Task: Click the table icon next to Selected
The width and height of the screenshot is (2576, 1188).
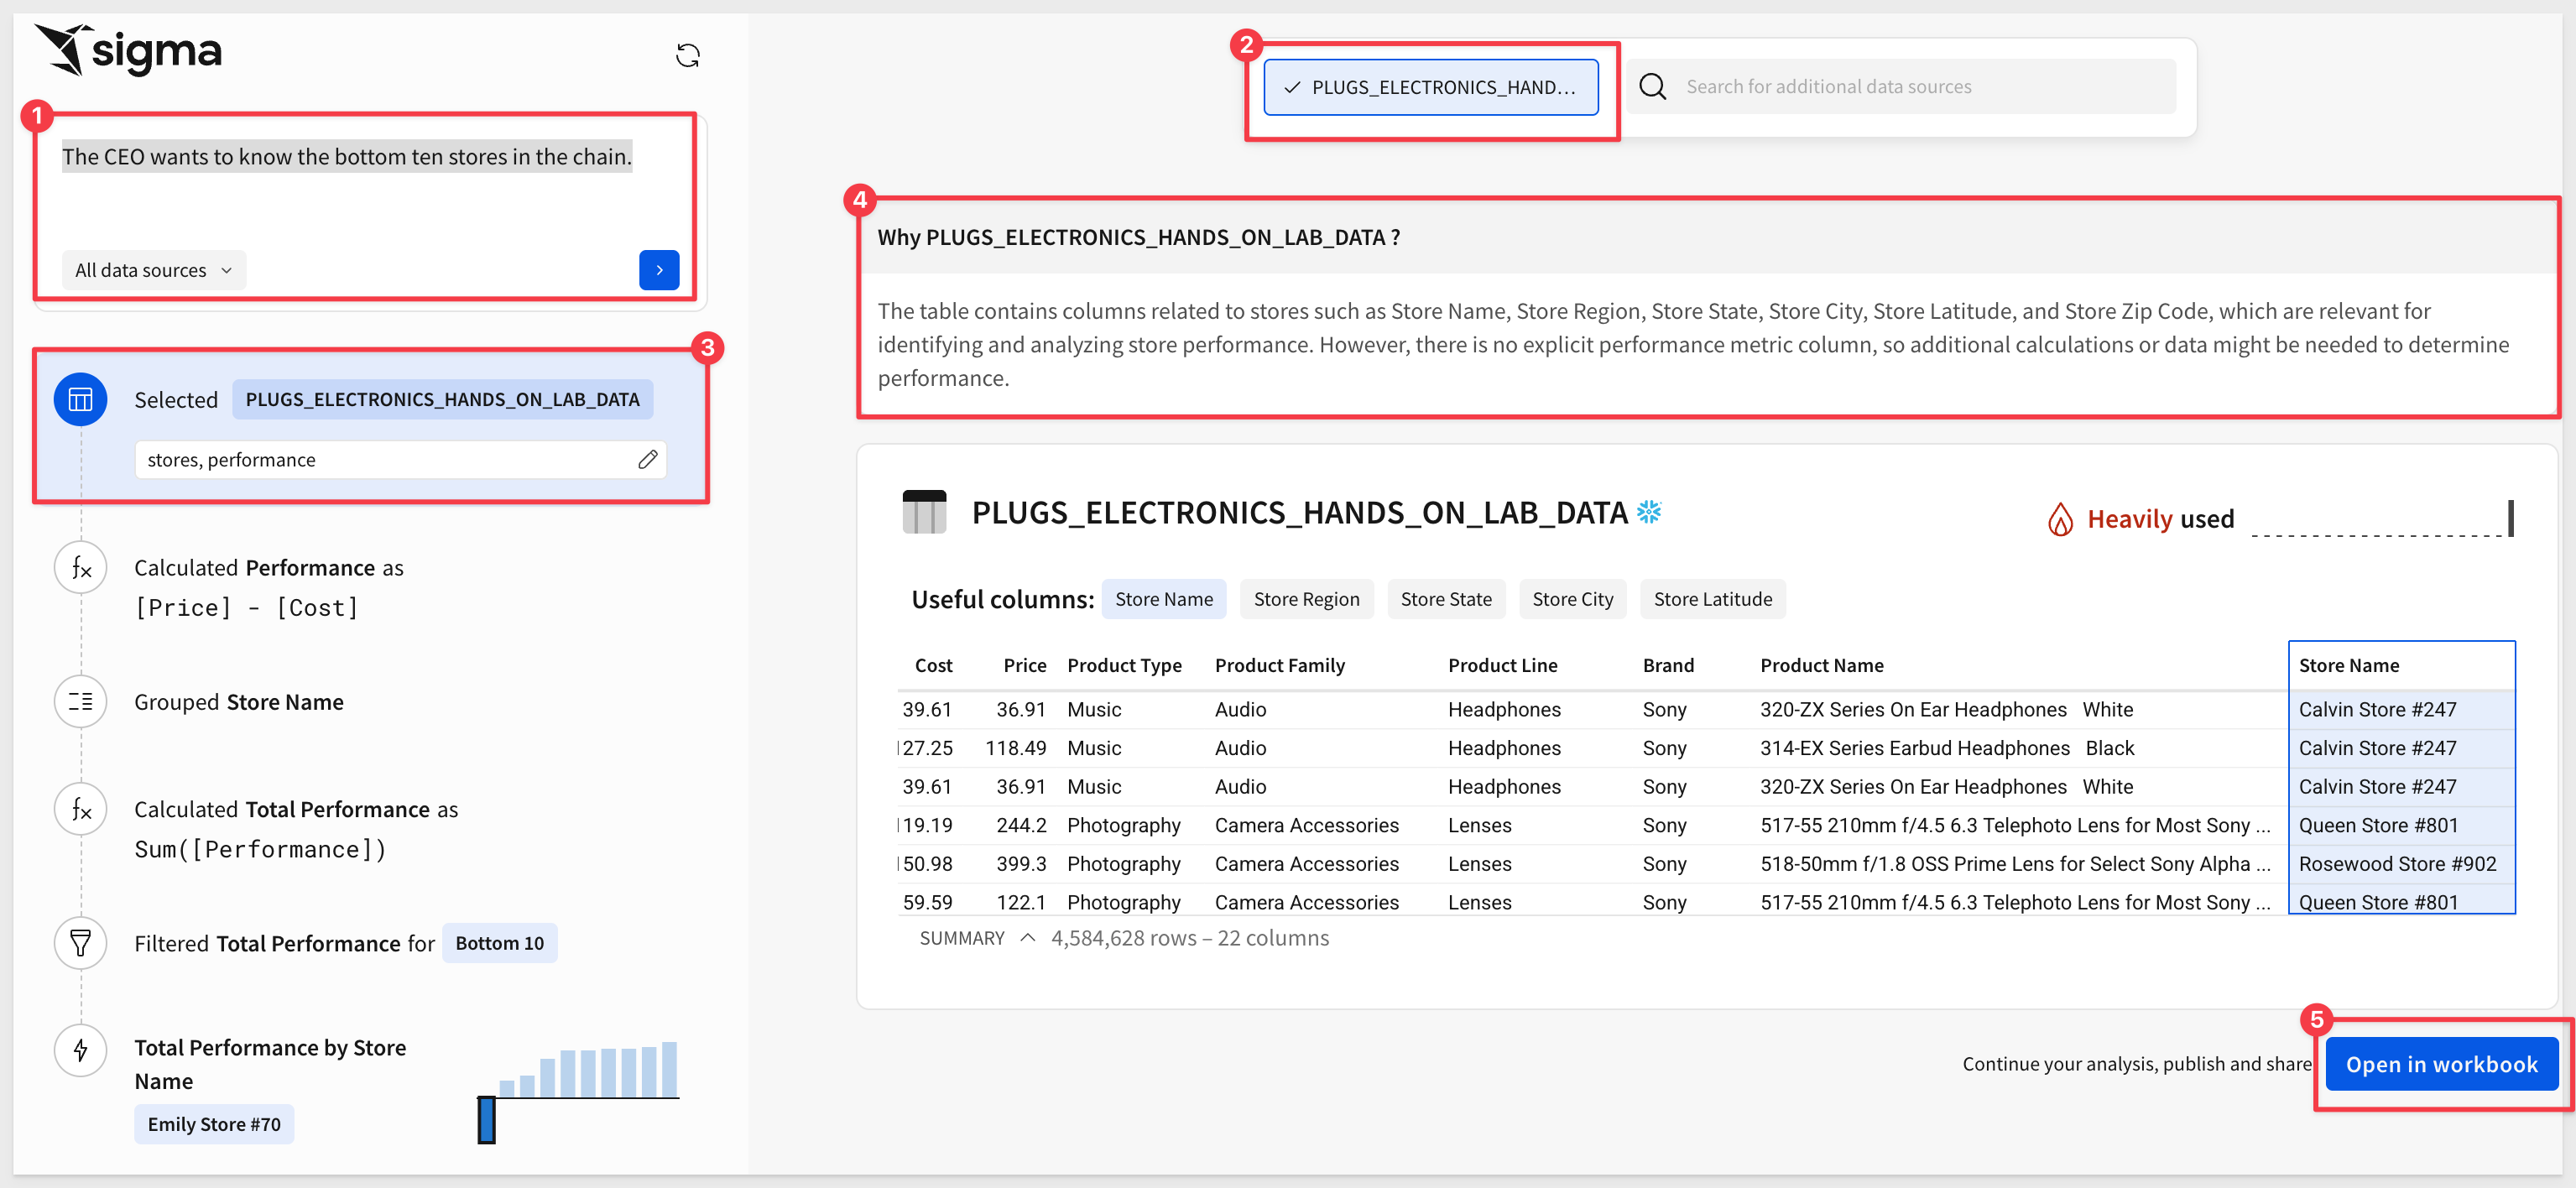Action: [80, 399]
